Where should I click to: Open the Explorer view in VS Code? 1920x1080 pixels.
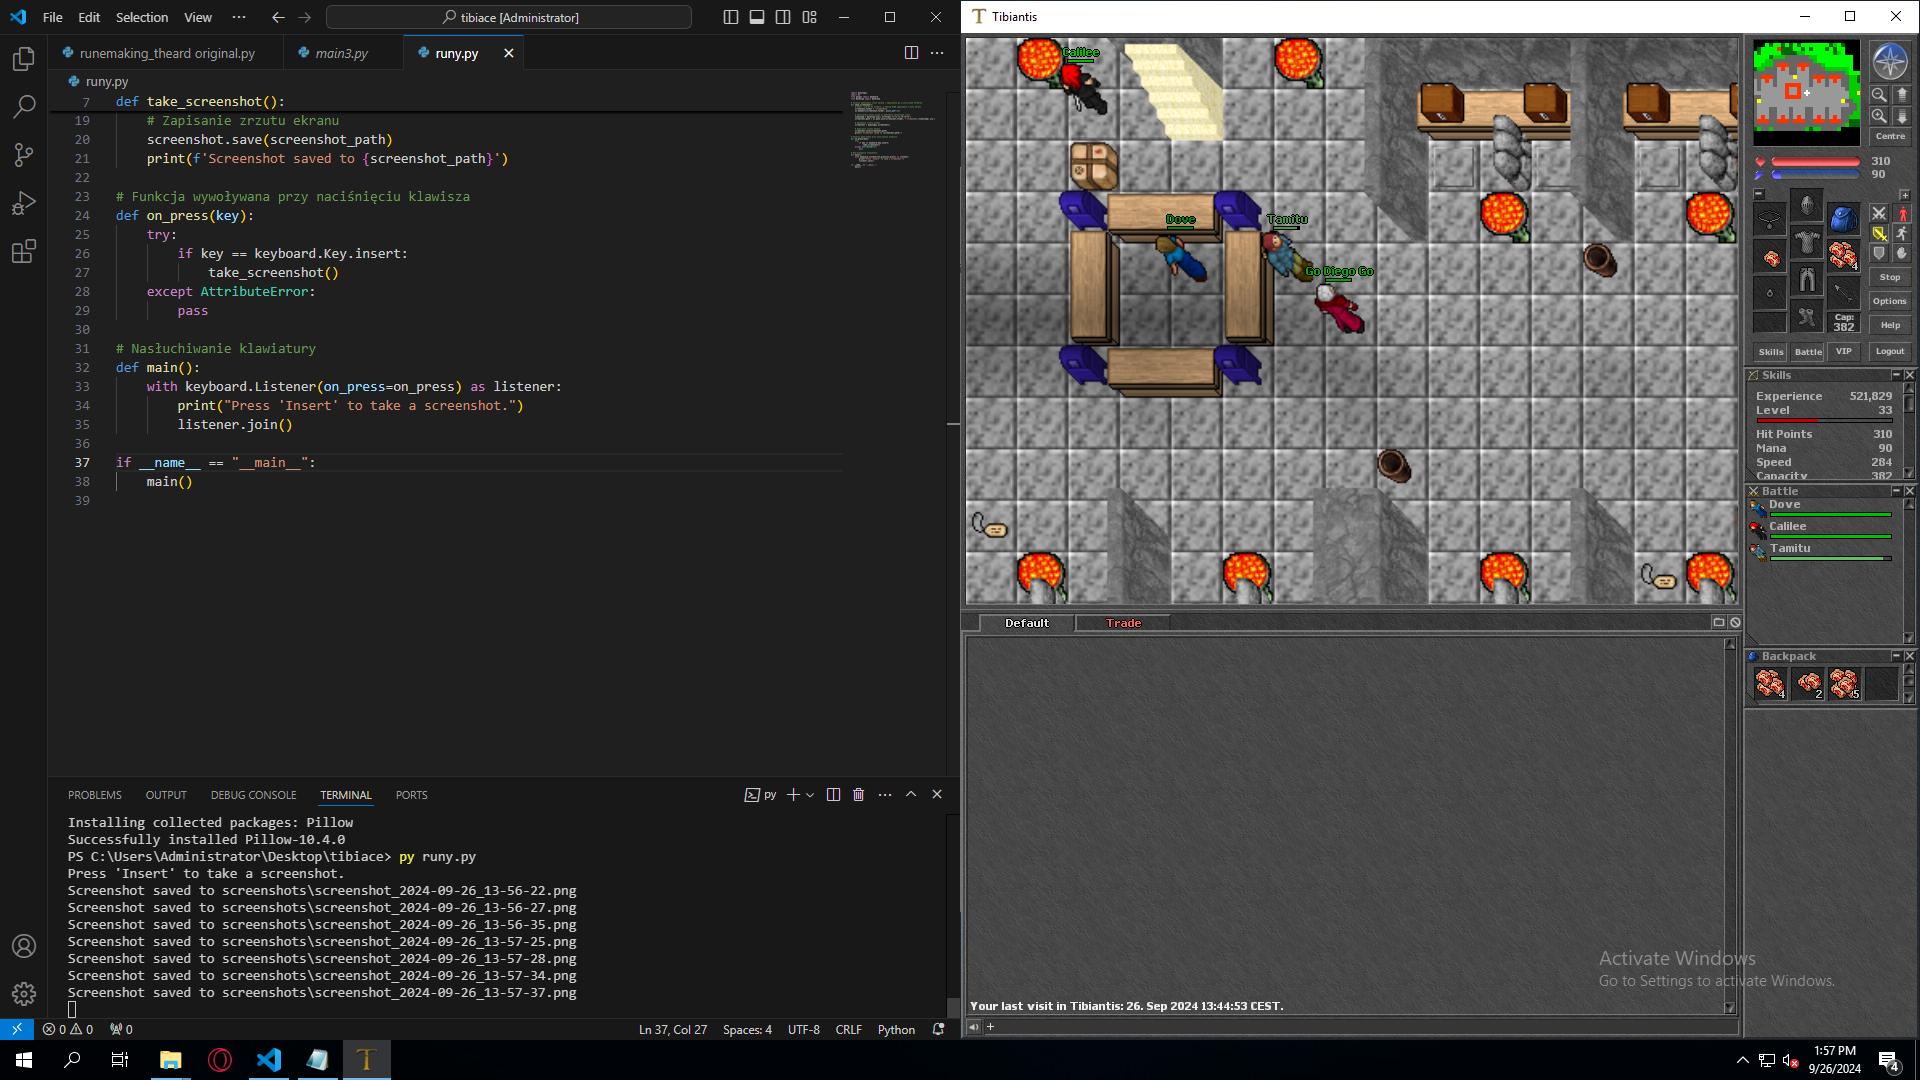pos(24,59)
